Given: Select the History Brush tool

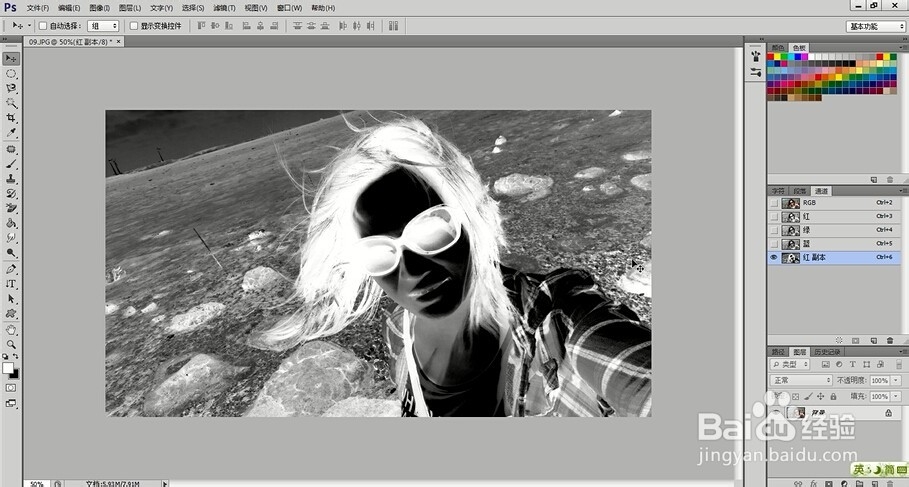Looking at the screenshot, I should [11, 194].
